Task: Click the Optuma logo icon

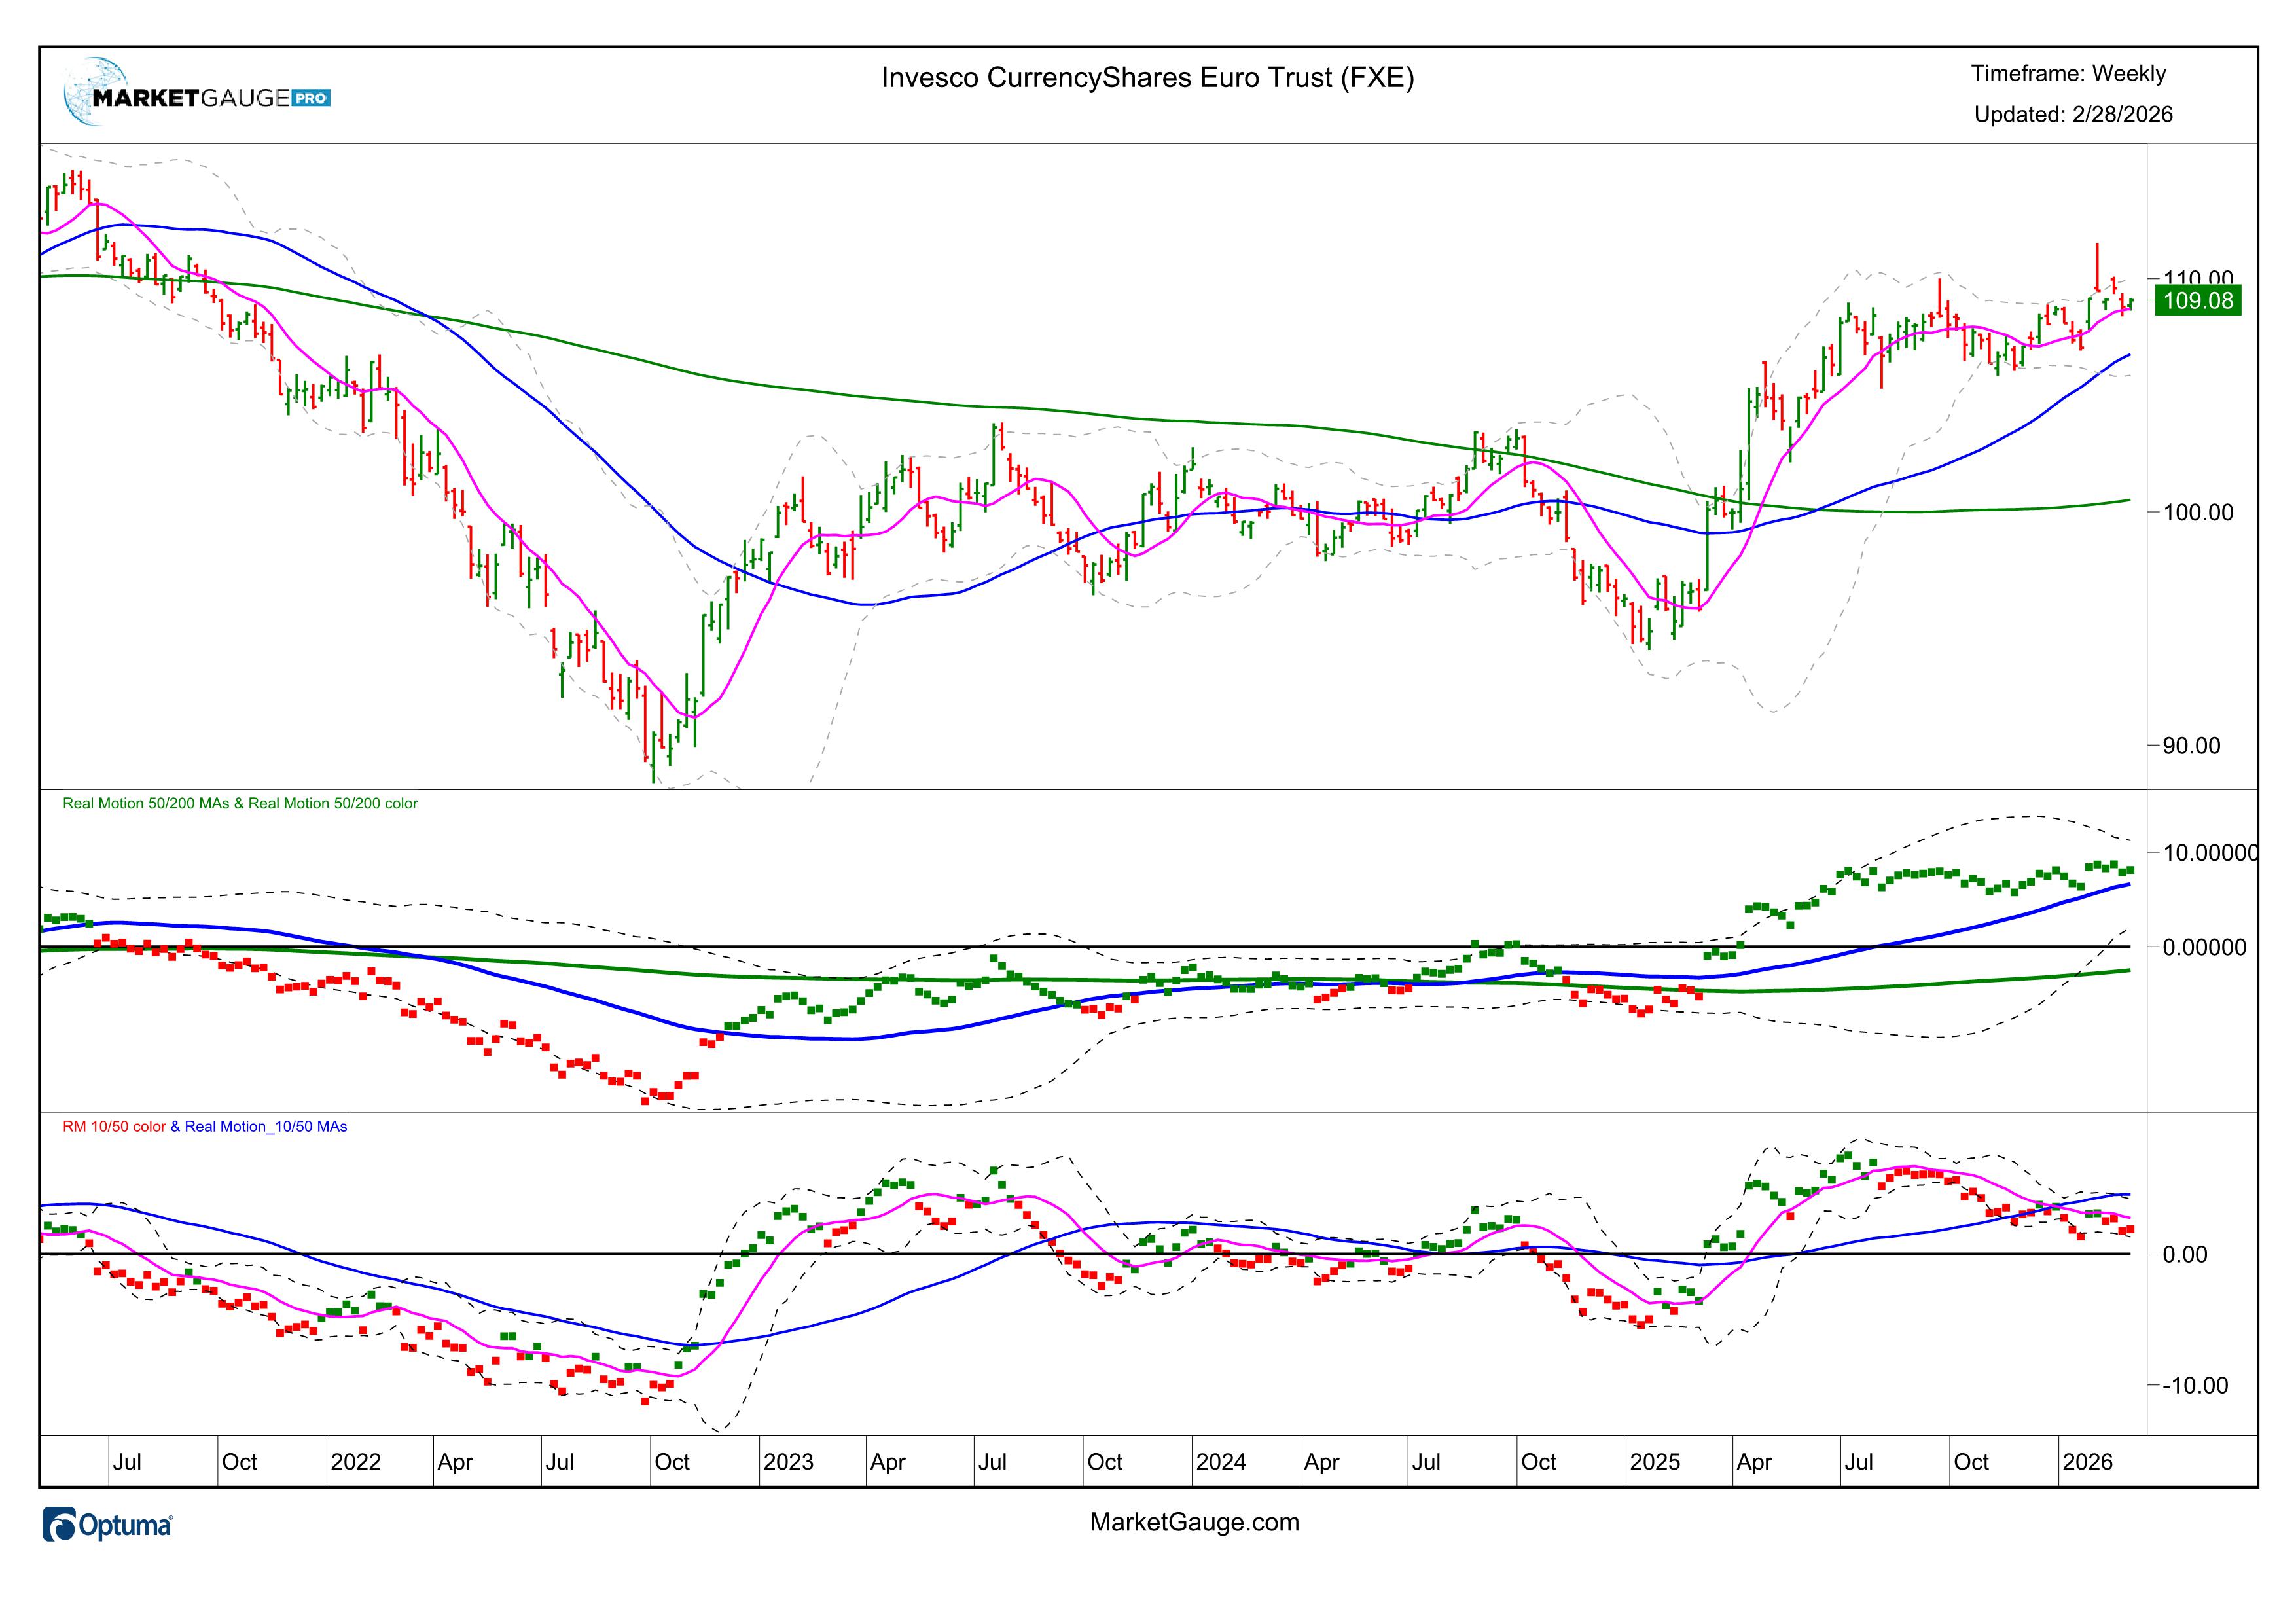Action: [60, 1525]
